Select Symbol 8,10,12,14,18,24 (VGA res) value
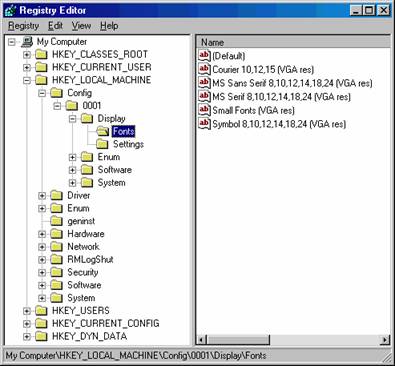The width and height of the screenshot is (395, 366). click(x=279, y=124)
